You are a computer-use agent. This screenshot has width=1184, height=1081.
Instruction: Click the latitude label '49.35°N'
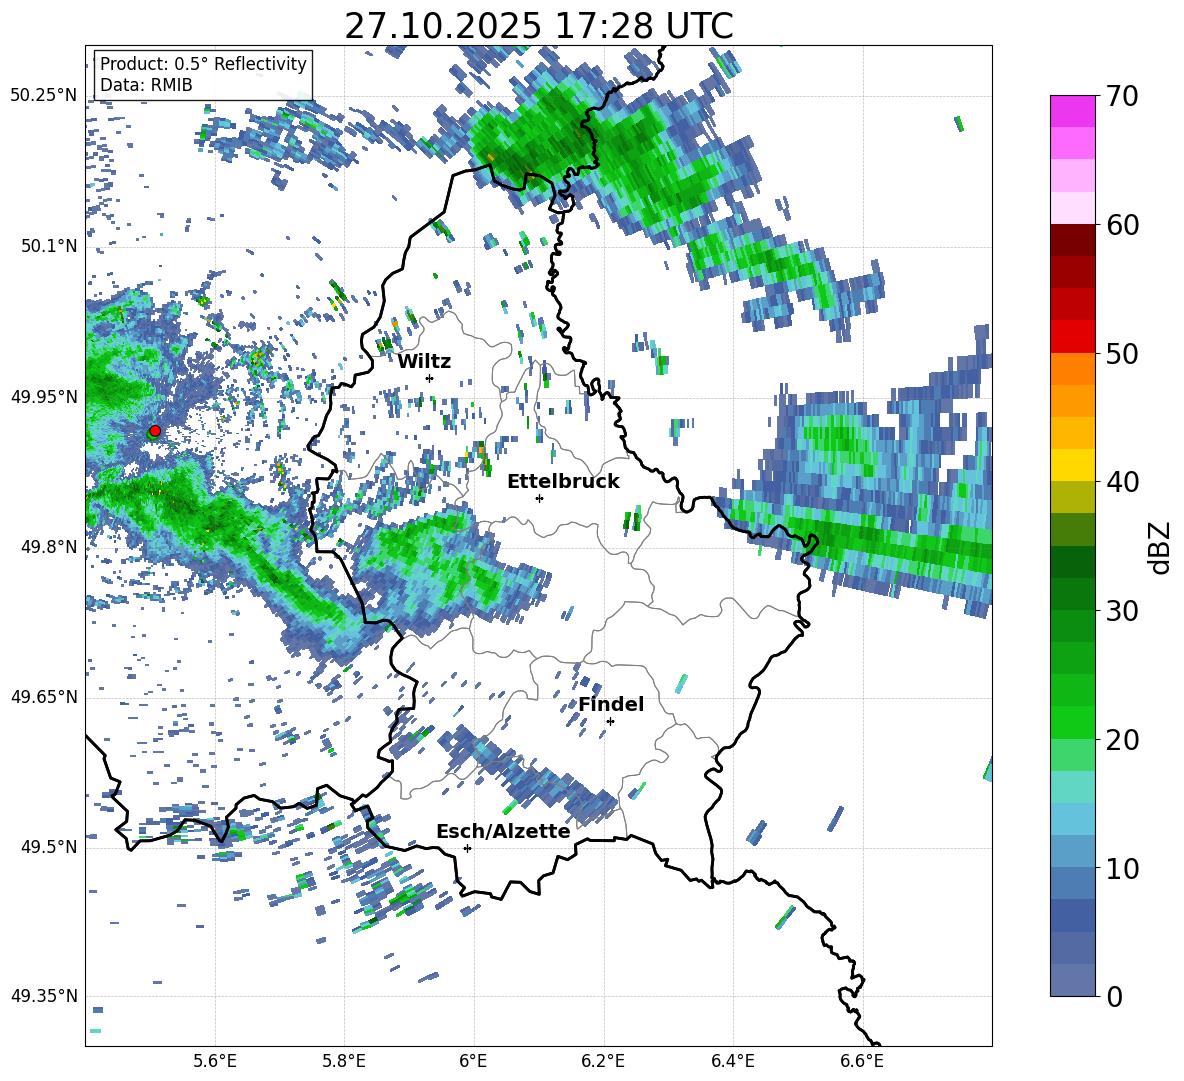(x=44, y=996)
